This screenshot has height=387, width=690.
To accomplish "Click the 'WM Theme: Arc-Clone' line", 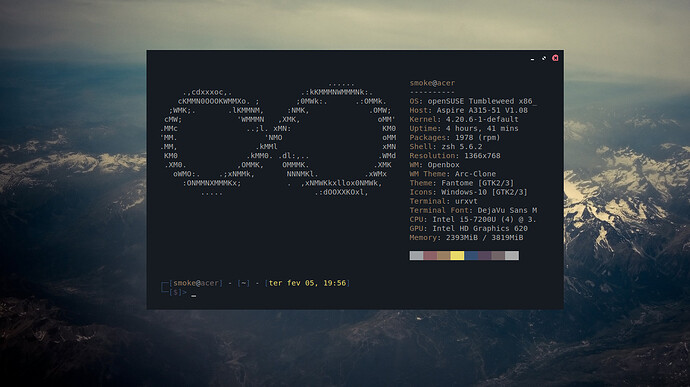I will pos(453,174).
